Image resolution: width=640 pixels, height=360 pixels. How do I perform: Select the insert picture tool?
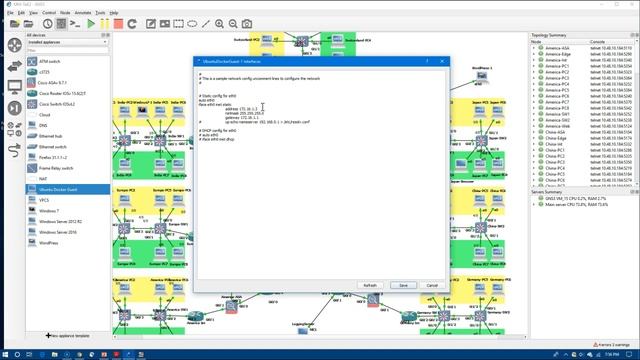click(164, 24)
